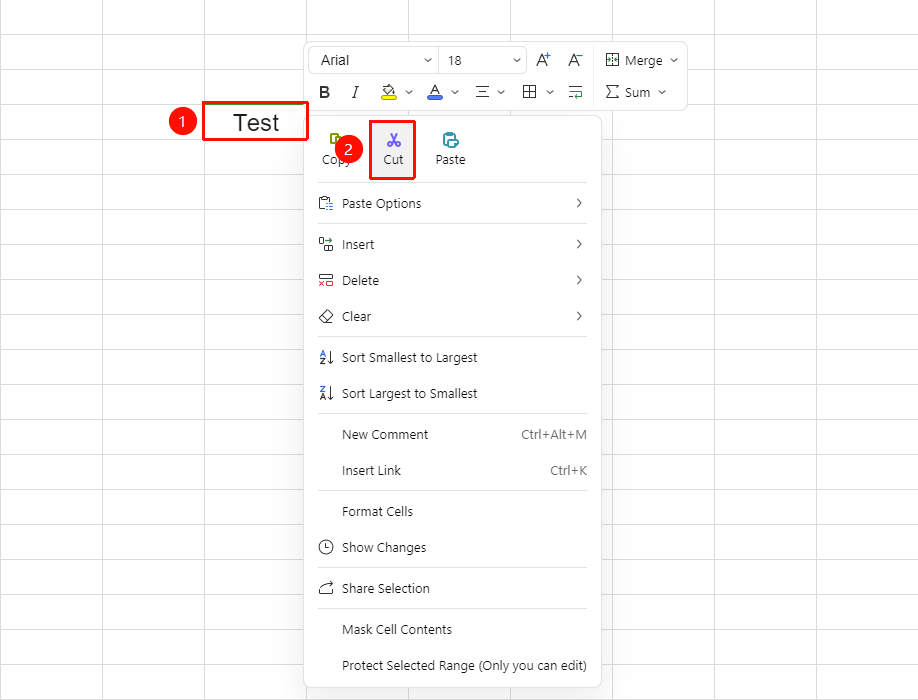Expand the Paste Options submenu
918x700 pixels.
(452, 203)
